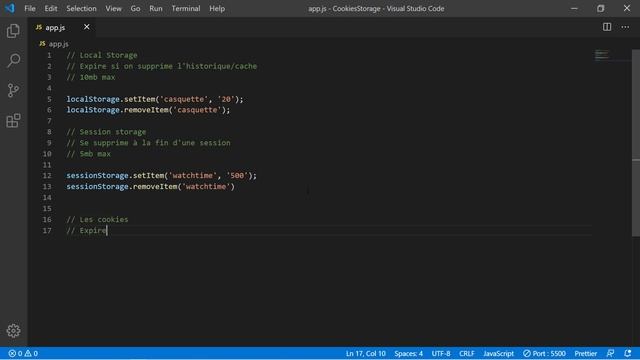This screenshot has width=640, height=360.
Task: Open the Edit menu
Action: [51, 8]
